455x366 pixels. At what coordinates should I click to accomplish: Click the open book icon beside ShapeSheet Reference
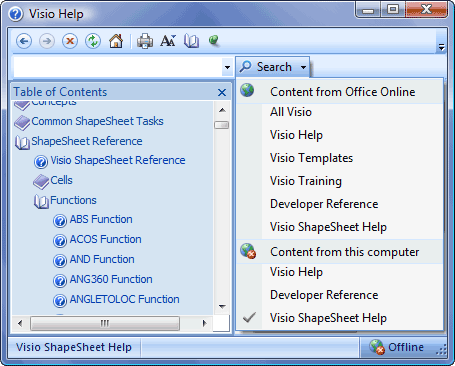(x=22, y=142)
